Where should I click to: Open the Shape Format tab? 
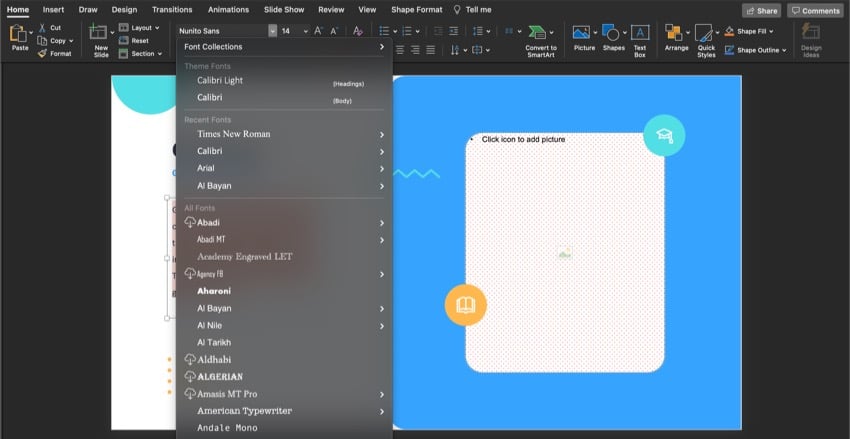[416, 9]
